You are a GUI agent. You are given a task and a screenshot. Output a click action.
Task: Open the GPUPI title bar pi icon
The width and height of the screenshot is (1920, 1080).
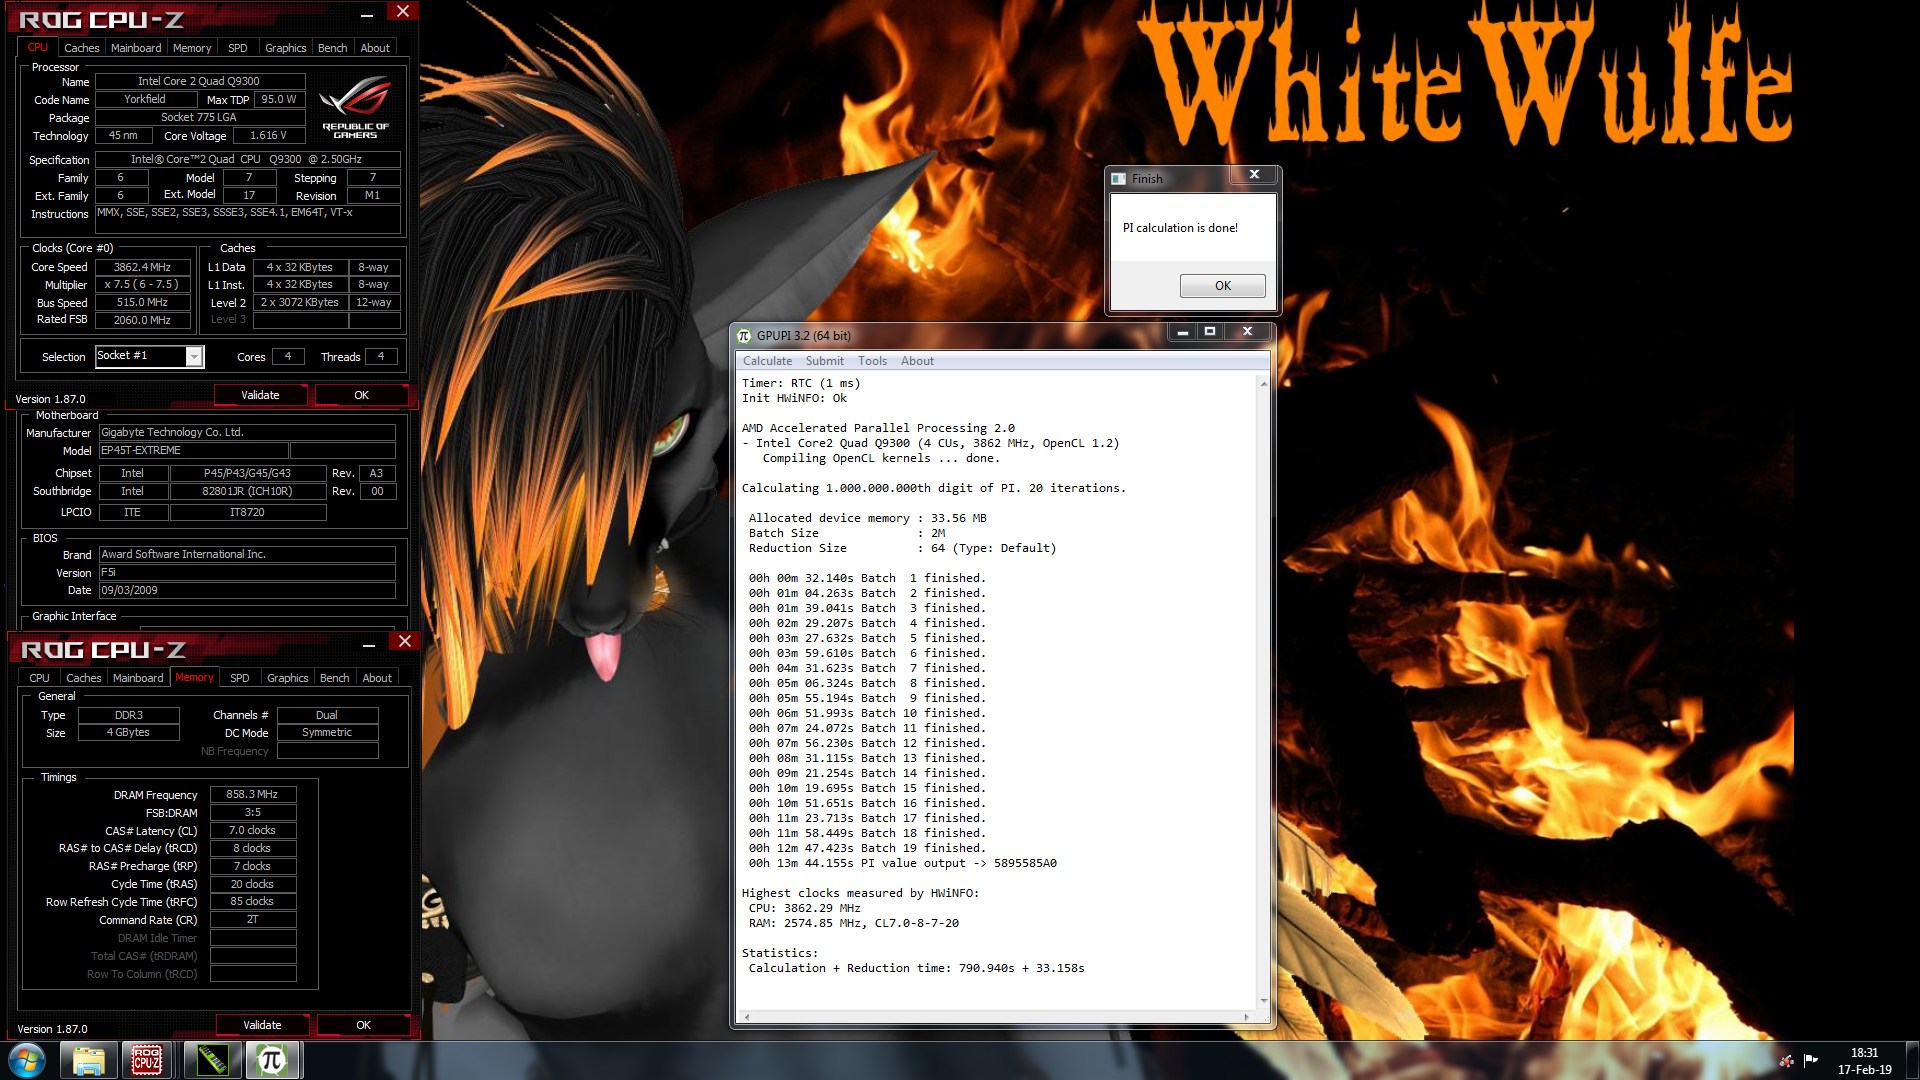pyautogui.click(x=744, y=336)
